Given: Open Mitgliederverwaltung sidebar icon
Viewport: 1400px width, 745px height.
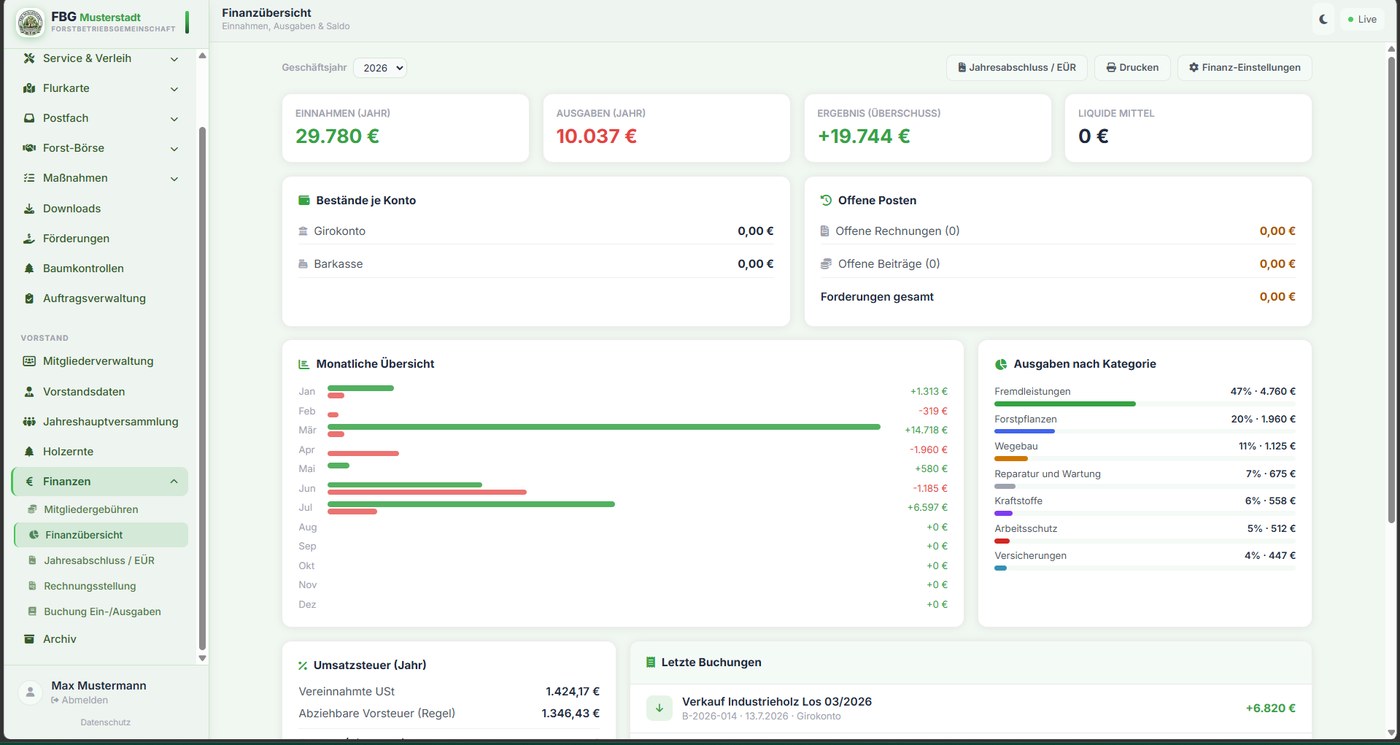Looking at the screenshot, I should pyautogui.click(x=29, y=361).
